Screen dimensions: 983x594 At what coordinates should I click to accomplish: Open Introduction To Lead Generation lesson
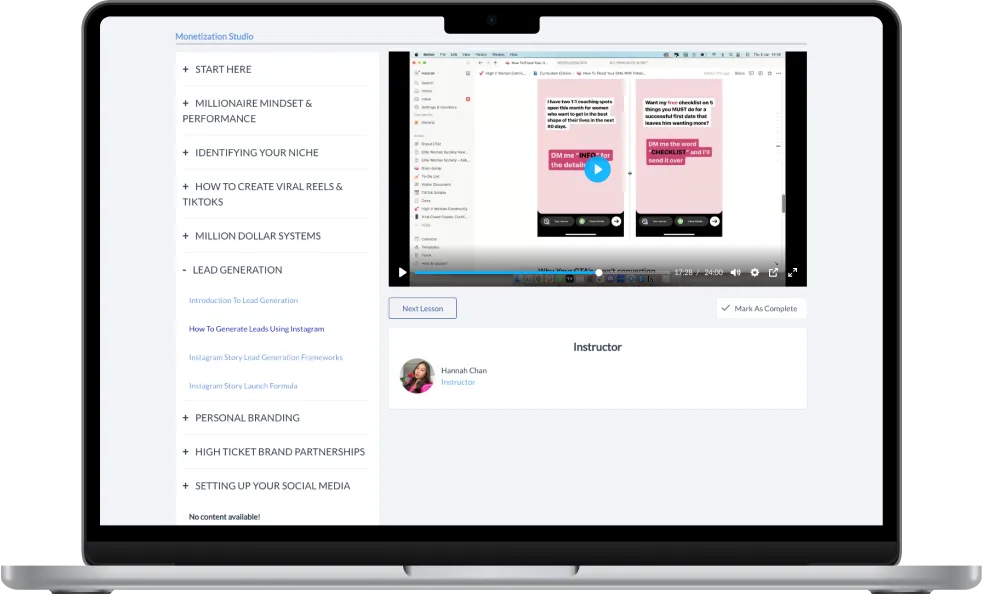pos(243,300)
